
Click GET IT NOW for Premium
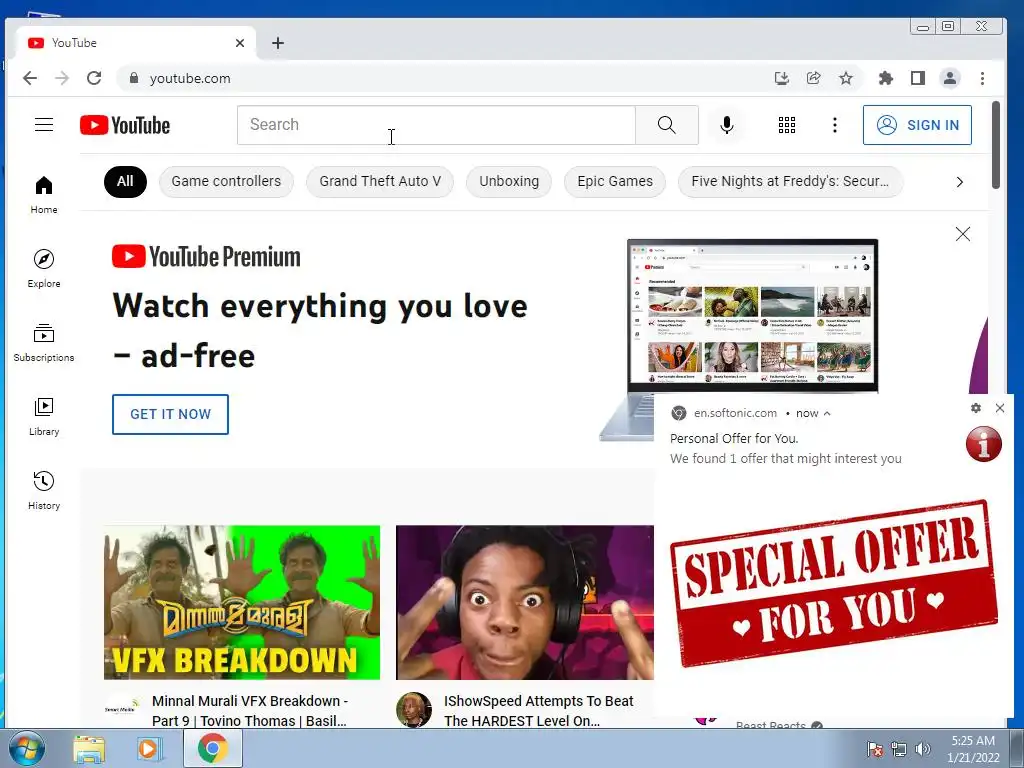pos(170,414)
